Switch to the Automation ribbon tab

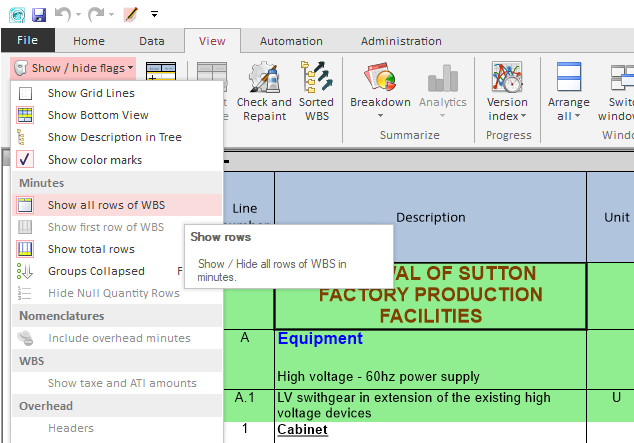(291, 41)
